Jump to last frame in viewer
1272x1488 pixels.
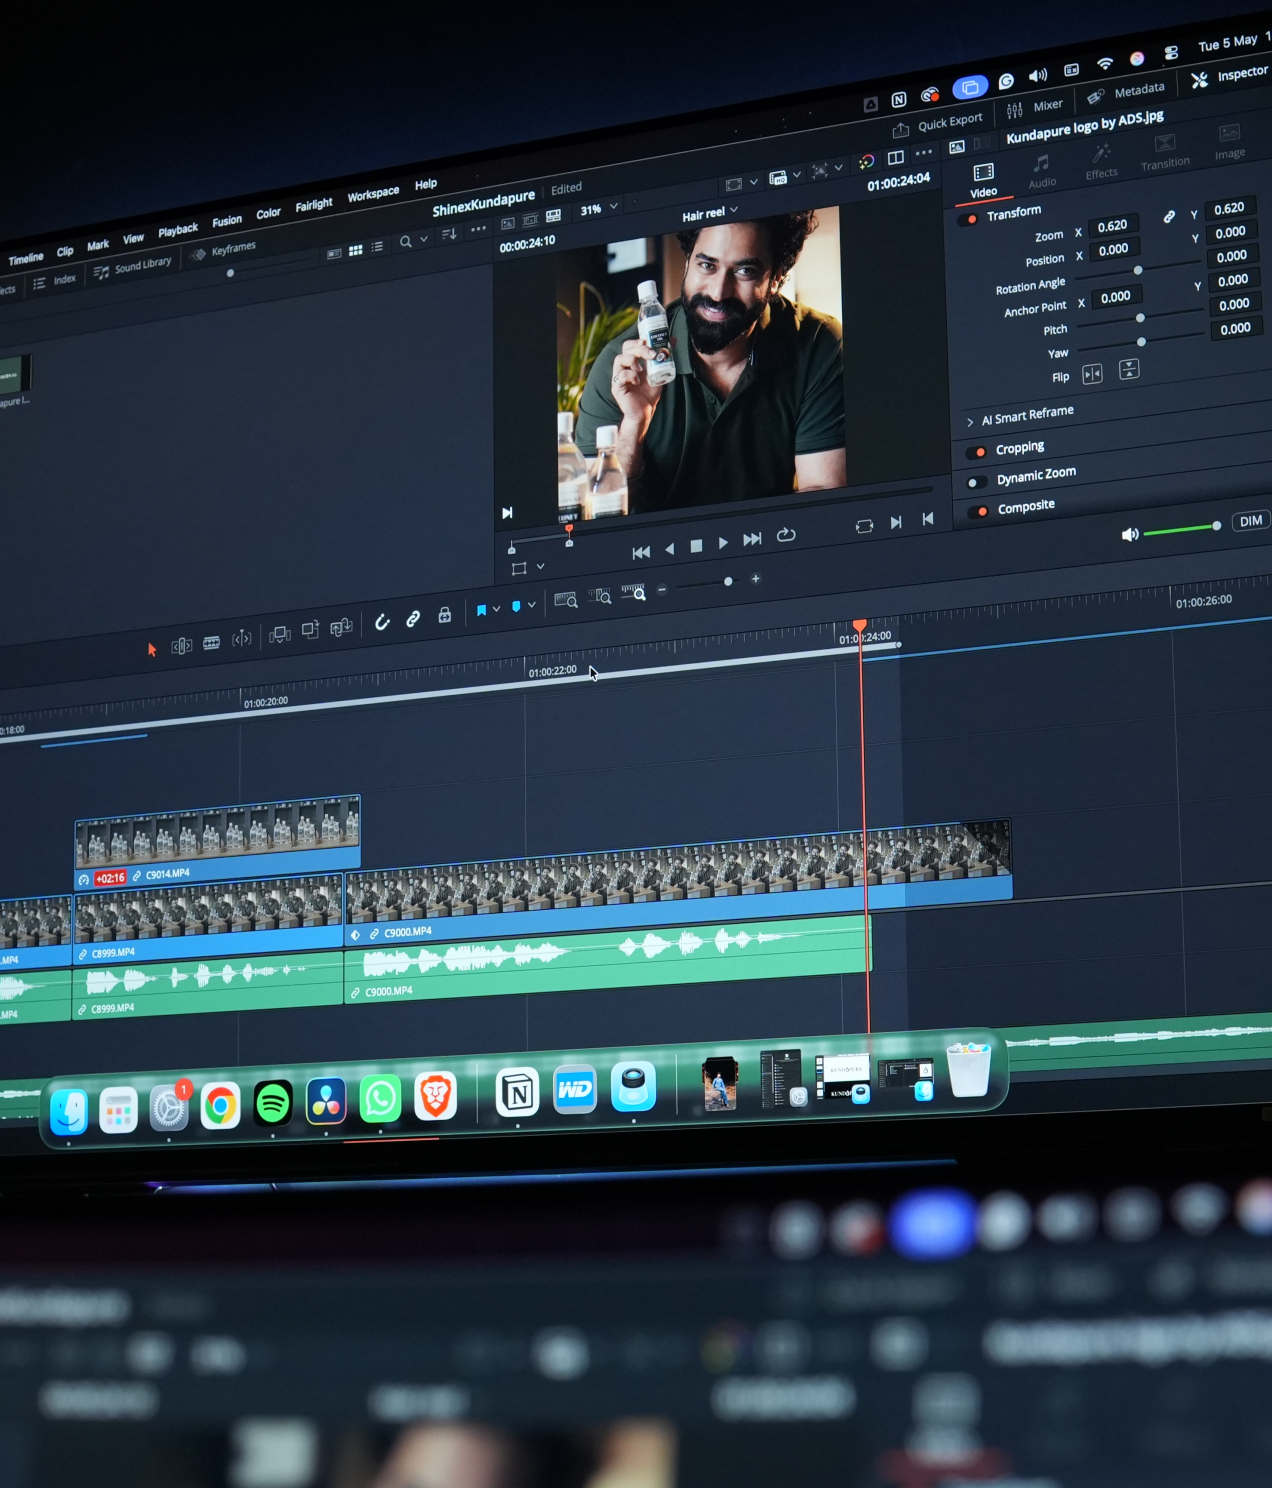coord(752,539)
